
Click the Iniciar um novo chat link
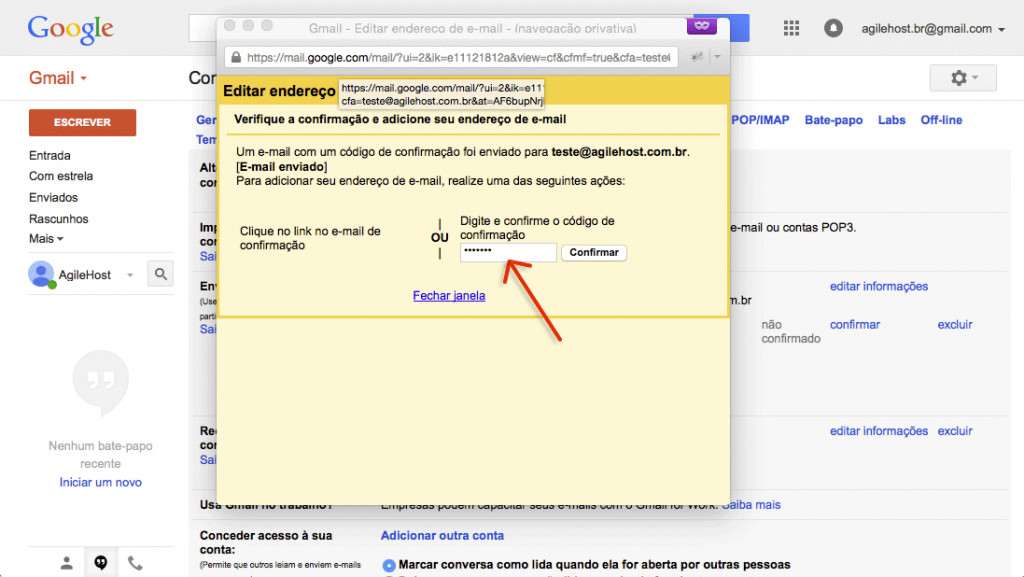[x=101, y=482]
